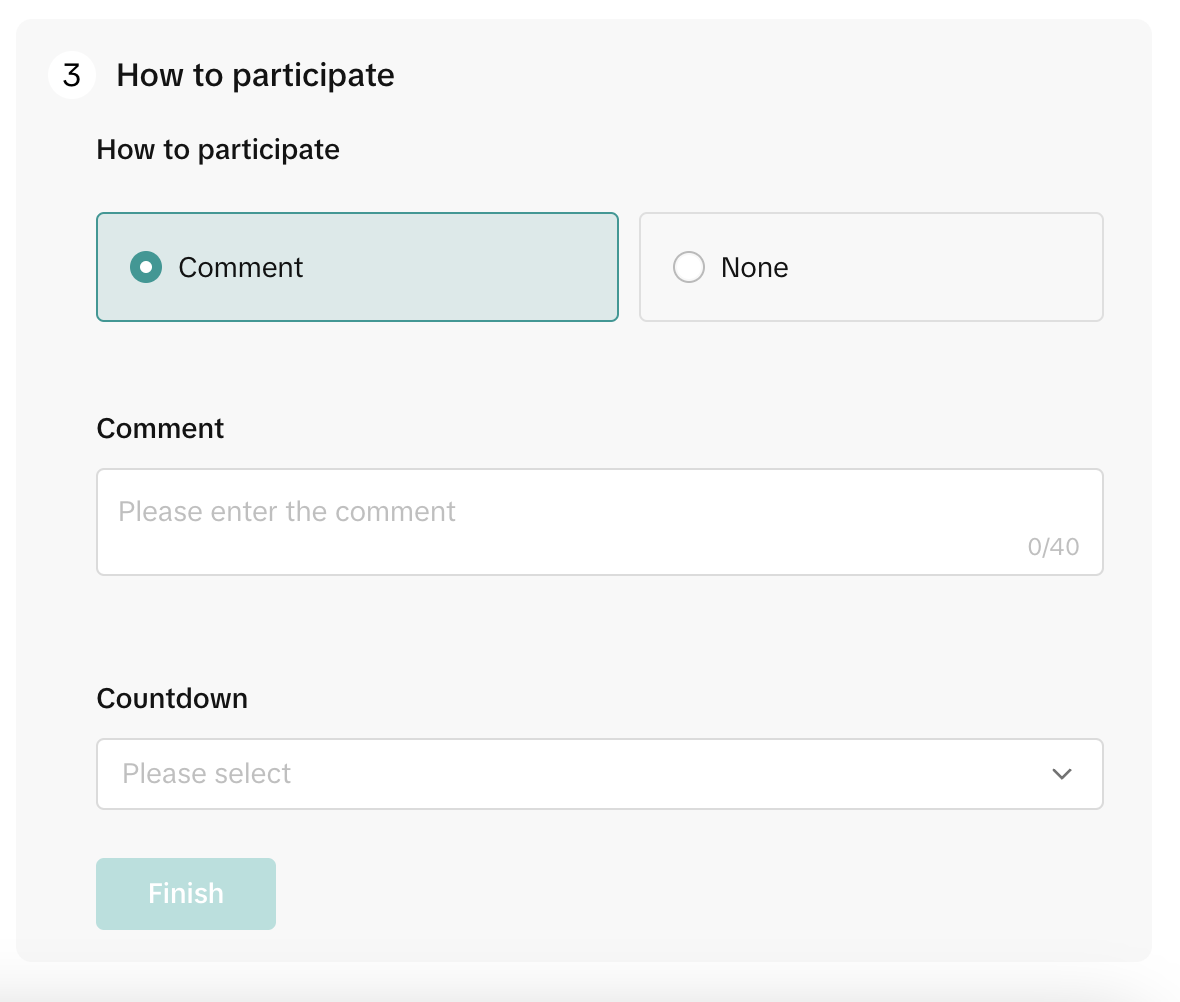Click the teal dot inside Comment radio
This screenshot has width=1180, height=1002.
click(x=146, y=267)
